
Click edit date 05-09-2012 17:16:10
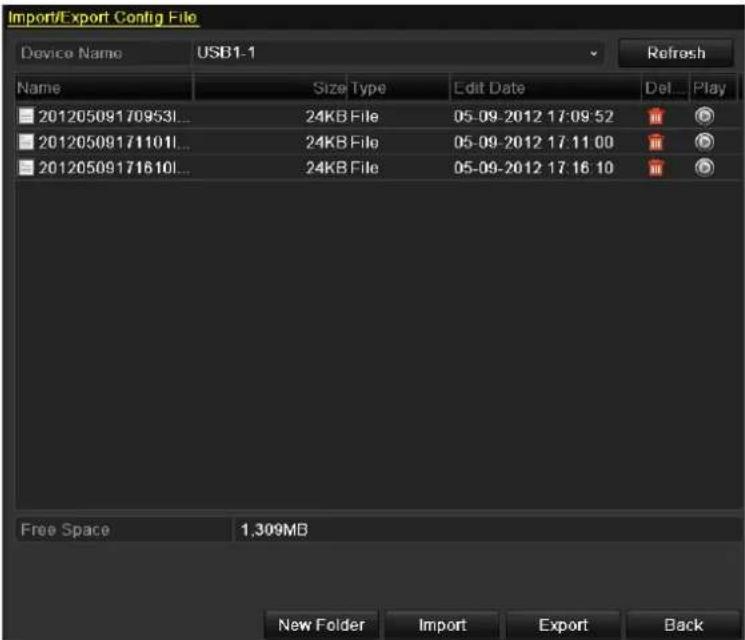coord(534,168)
